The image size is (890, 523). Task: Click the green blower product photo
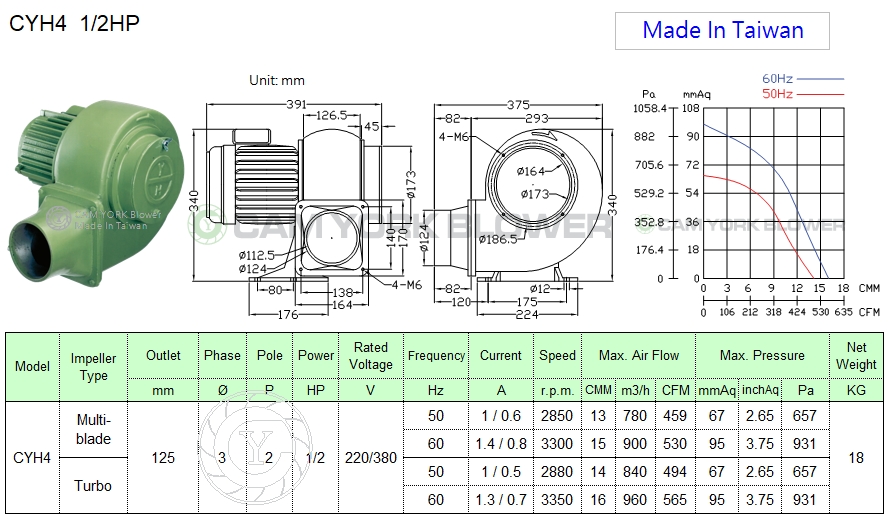(95, 193)
